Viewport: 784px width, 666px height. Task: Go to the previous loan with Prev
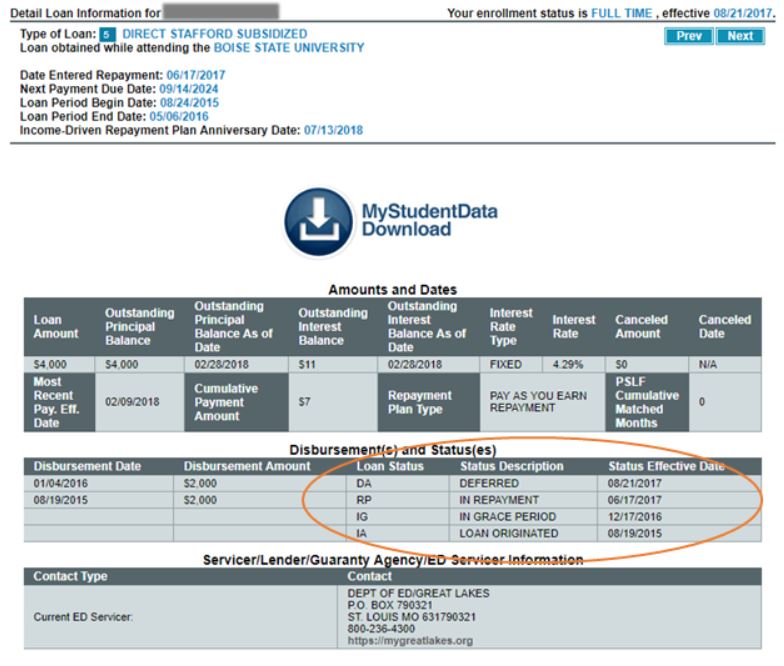tap(689, 36)
